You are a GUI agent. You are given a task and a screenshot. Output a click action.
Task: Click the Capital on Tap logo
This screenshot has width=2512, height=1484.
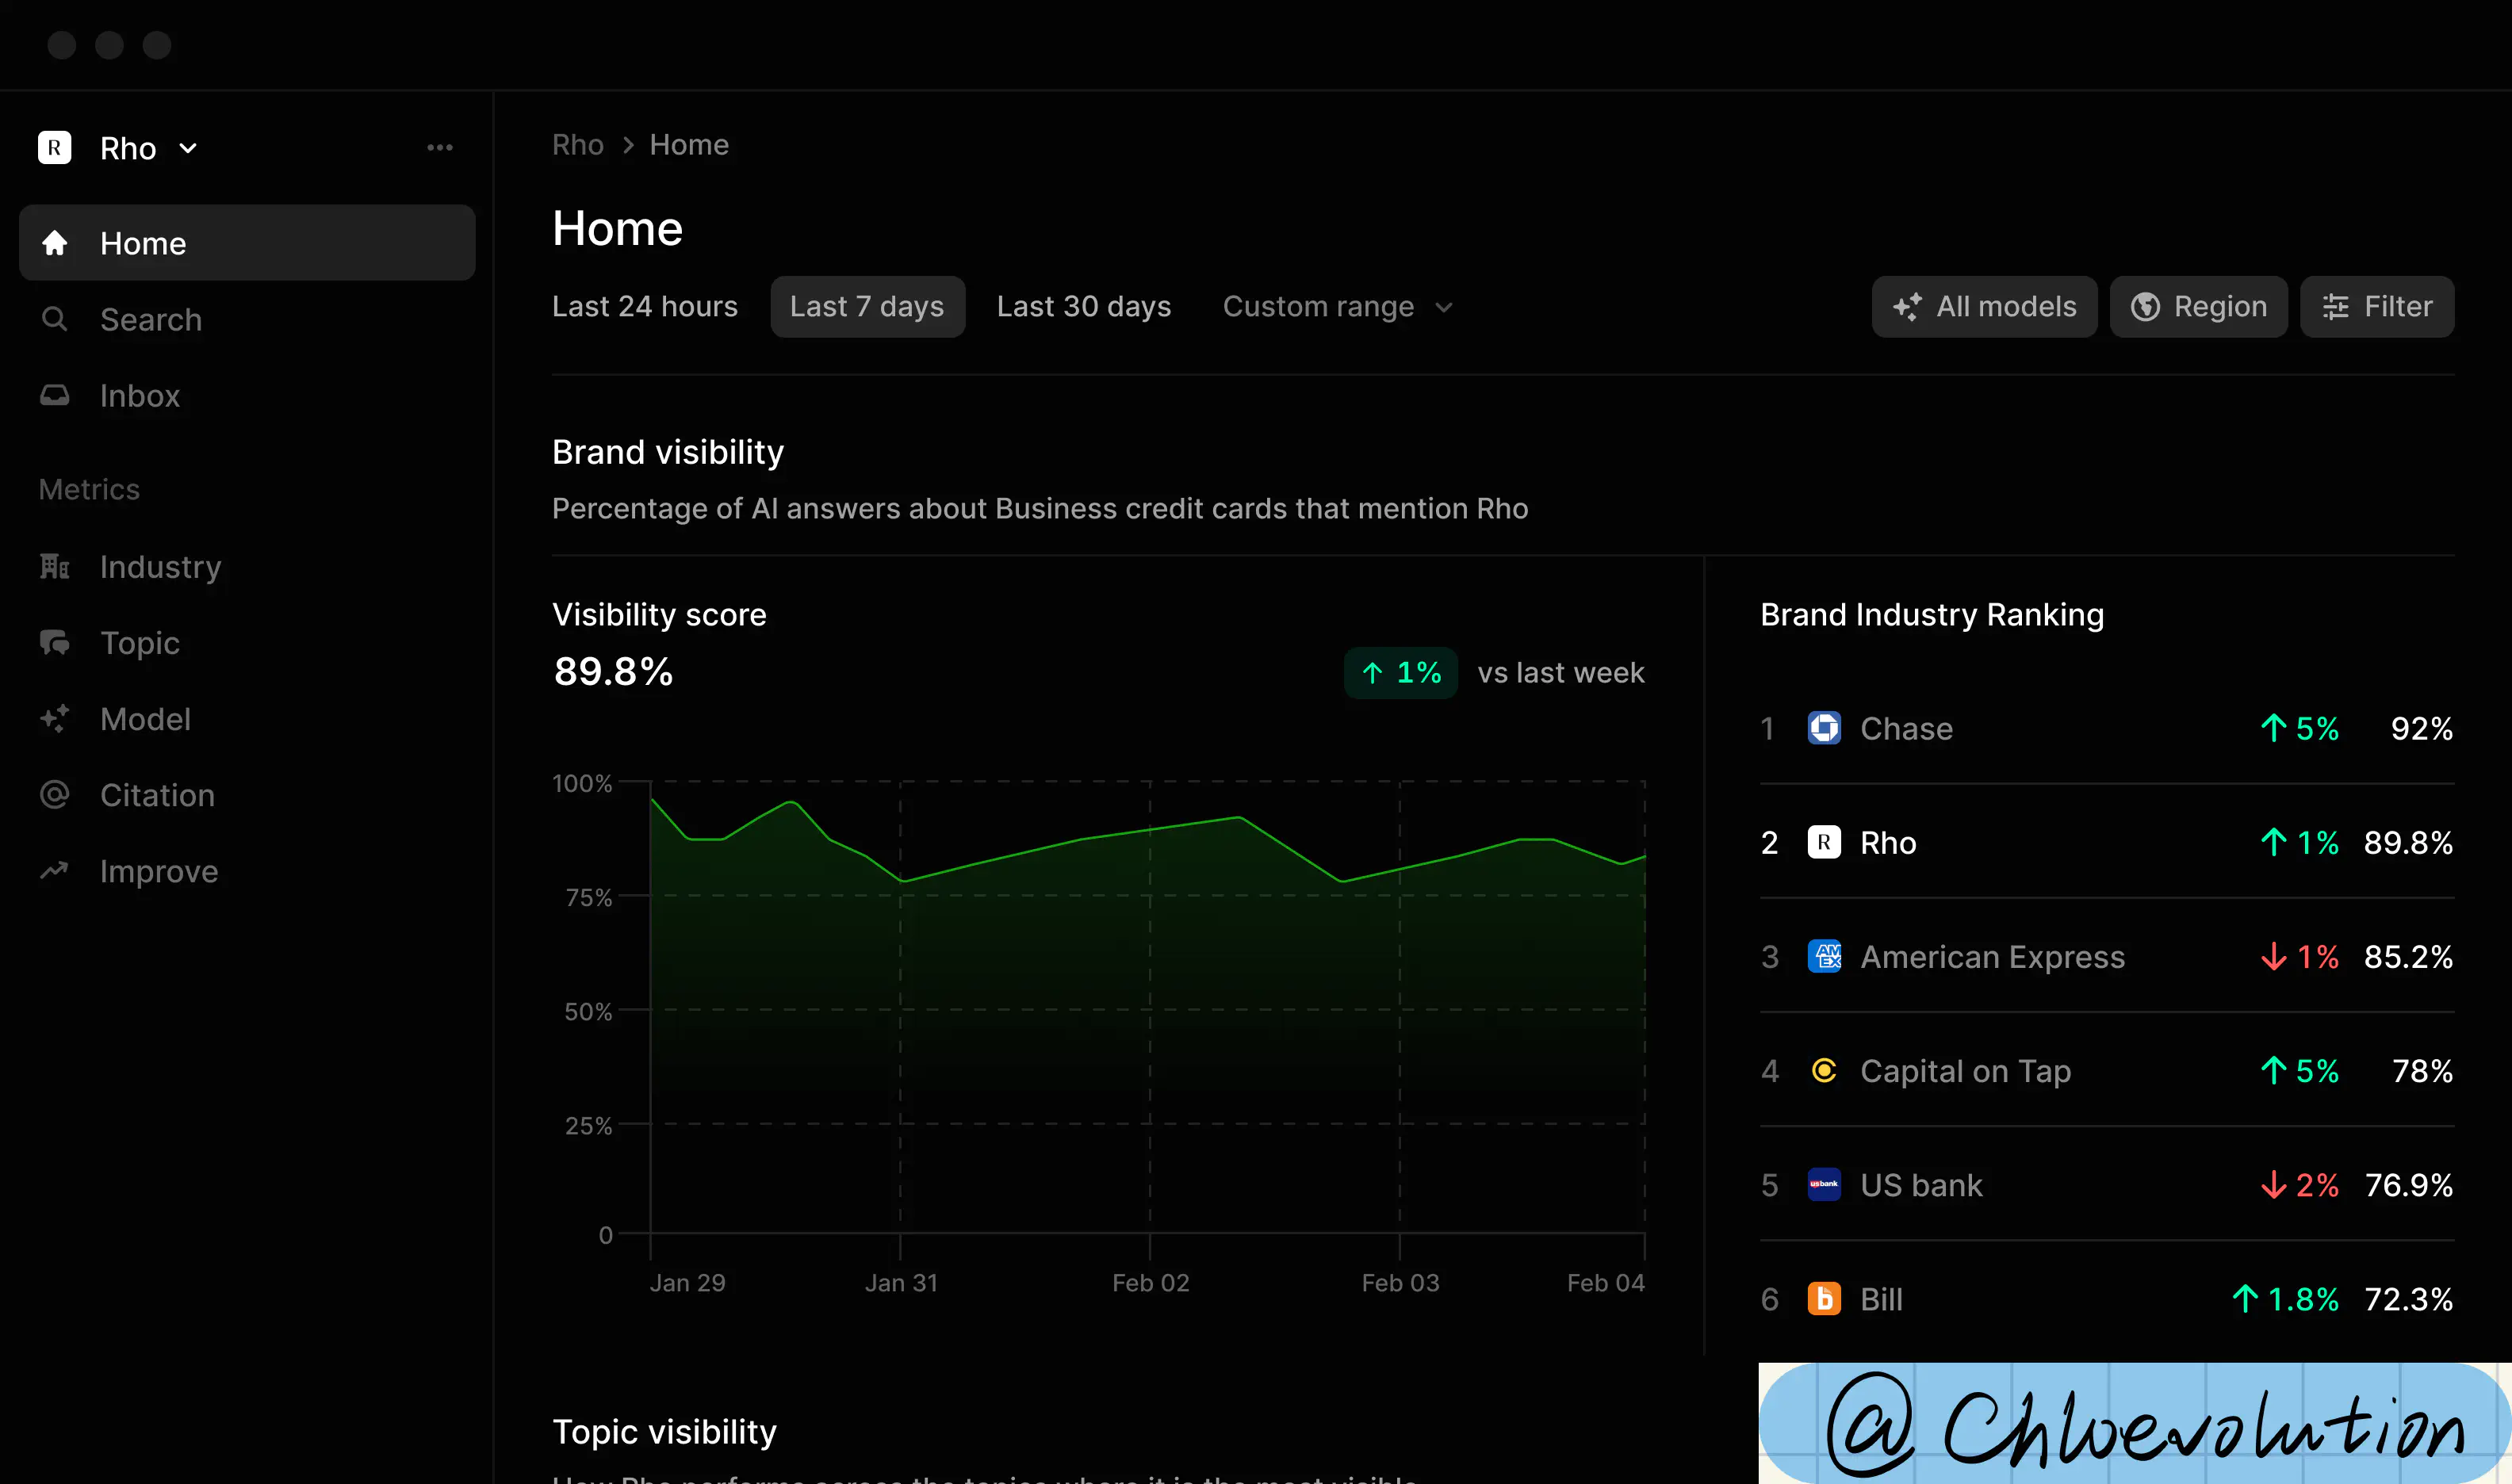click(x=1824, y=1070)
